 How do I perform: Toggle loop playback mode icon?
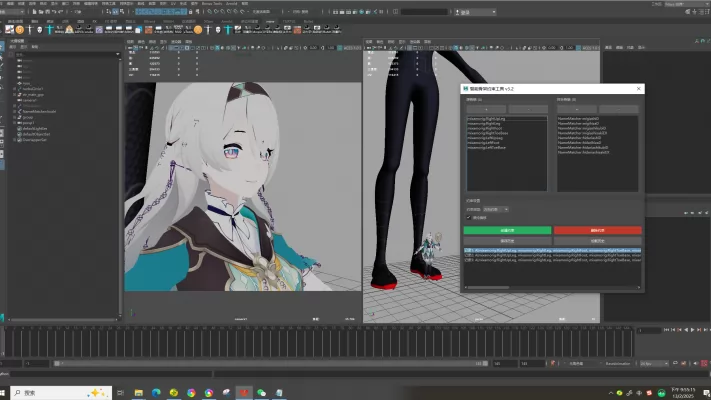(675, 363)
